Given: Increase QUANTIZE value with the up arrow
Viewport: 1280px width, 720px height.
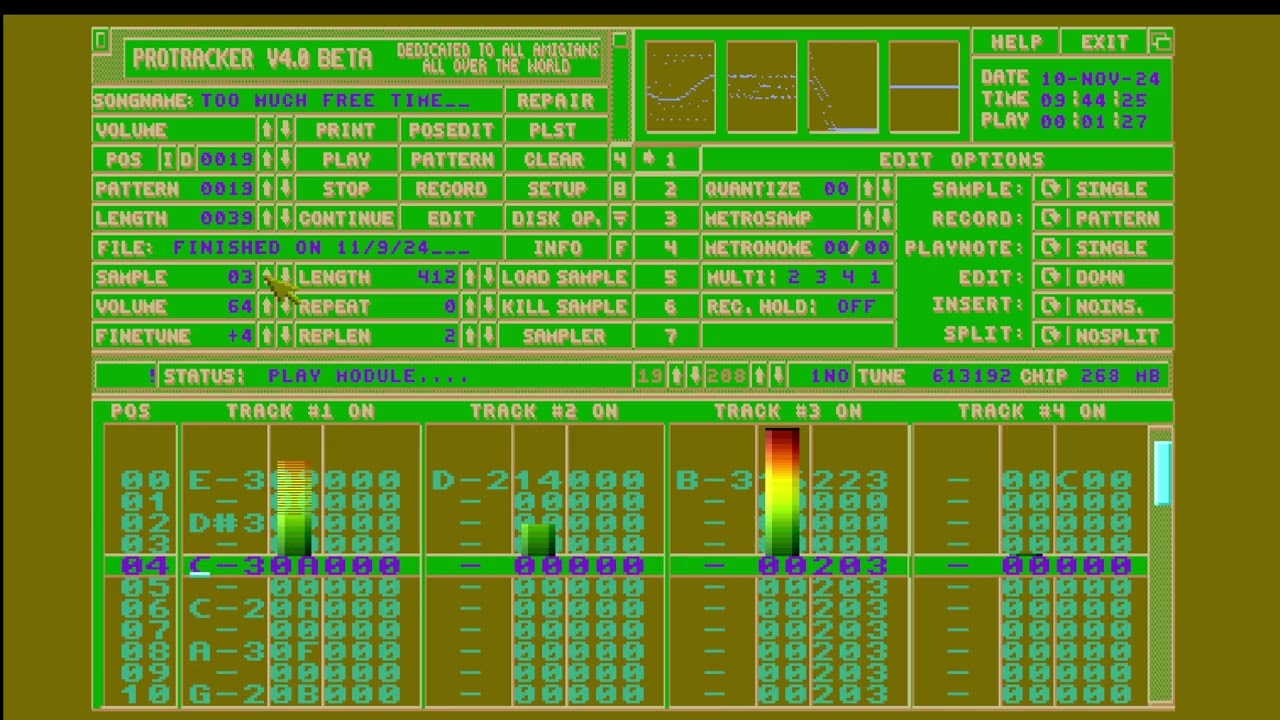Looking at the screenshot, I should 868,189.
